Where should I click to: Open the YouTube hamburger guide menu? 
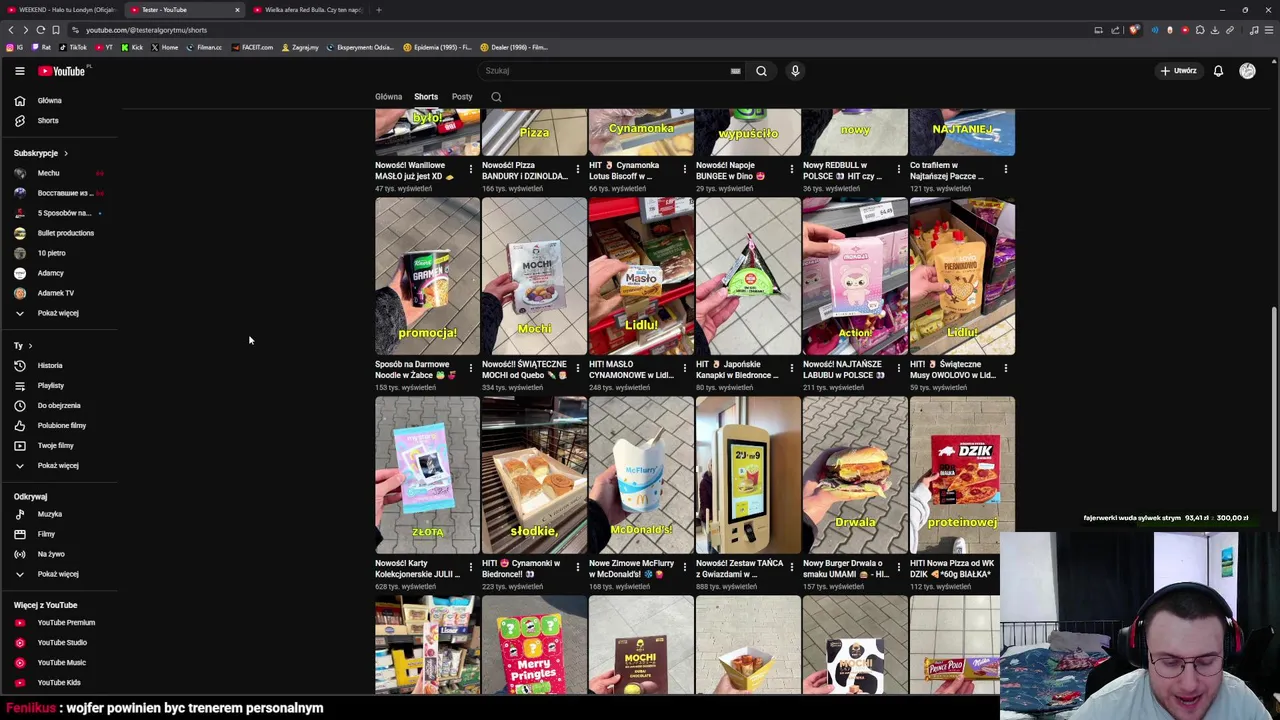(x=19, y=71)
